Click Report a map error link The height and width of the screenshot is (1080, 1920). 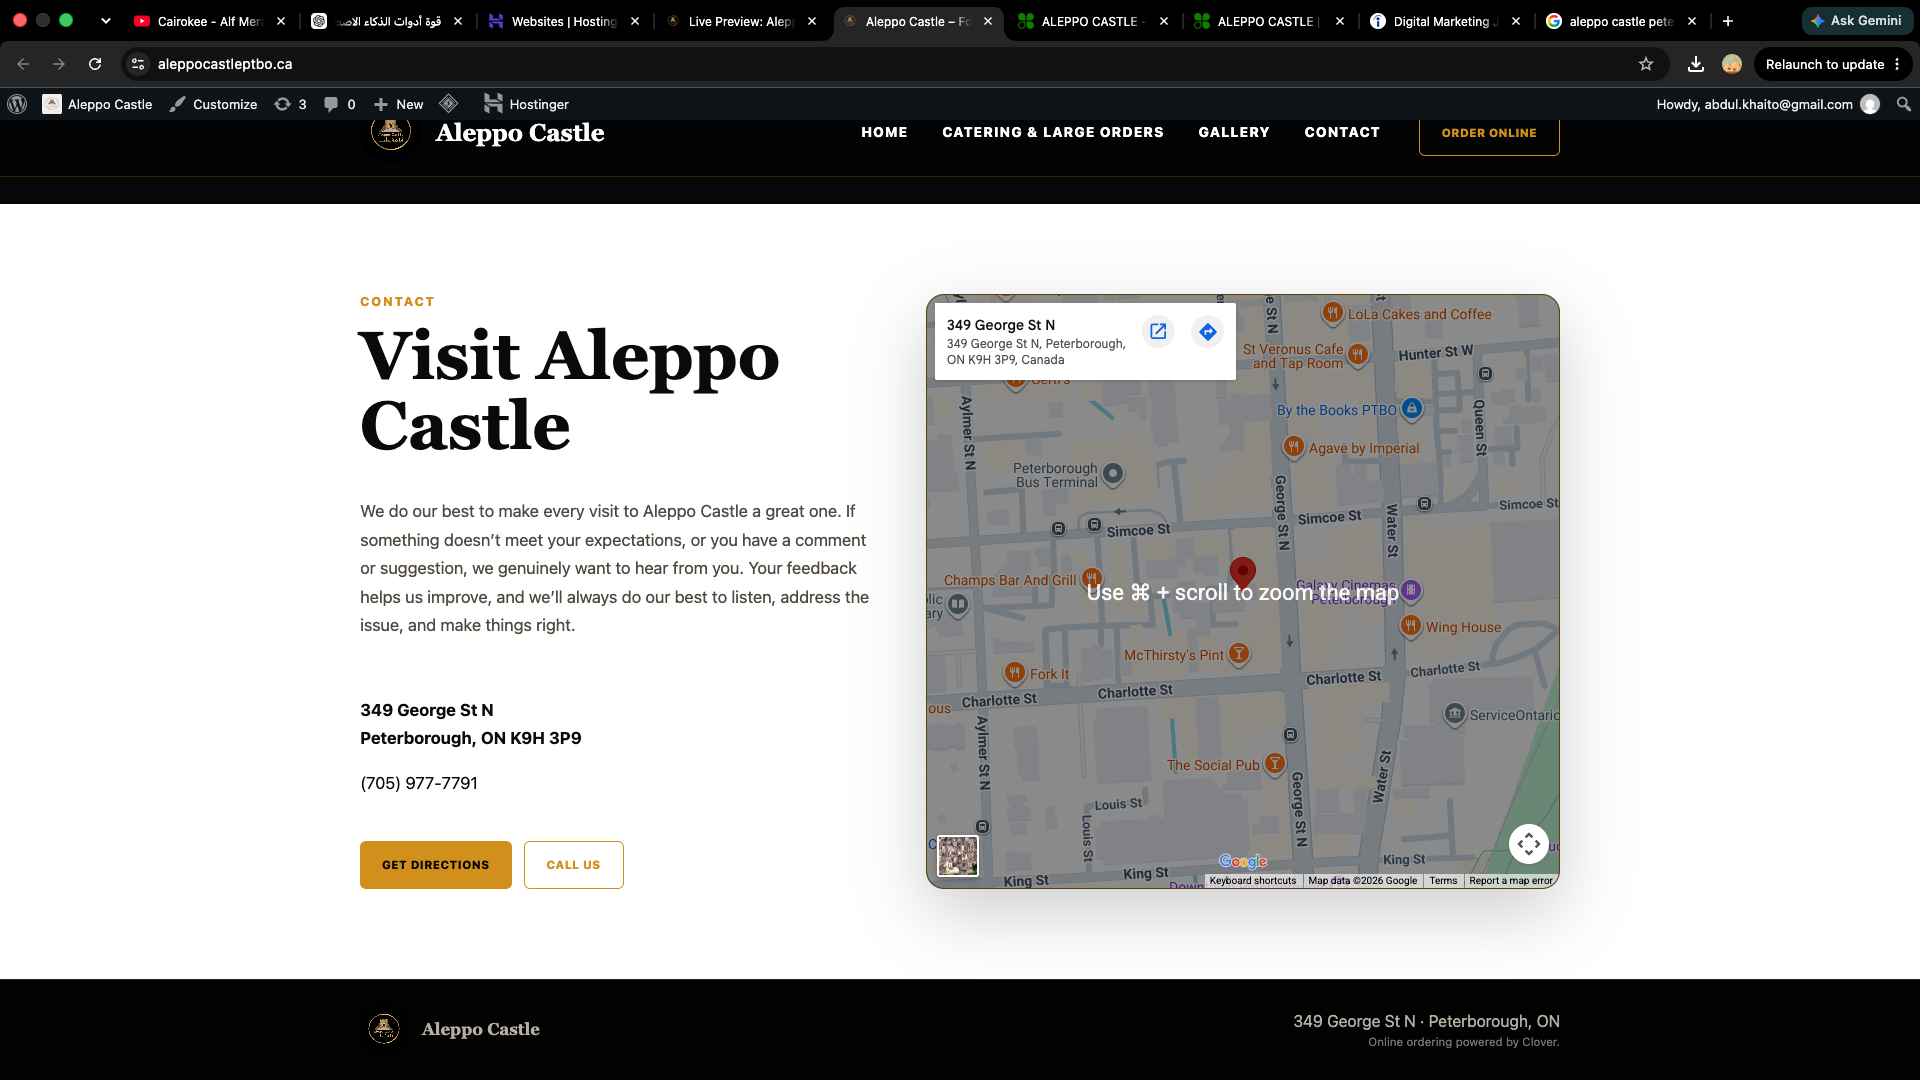(1510, 881)
